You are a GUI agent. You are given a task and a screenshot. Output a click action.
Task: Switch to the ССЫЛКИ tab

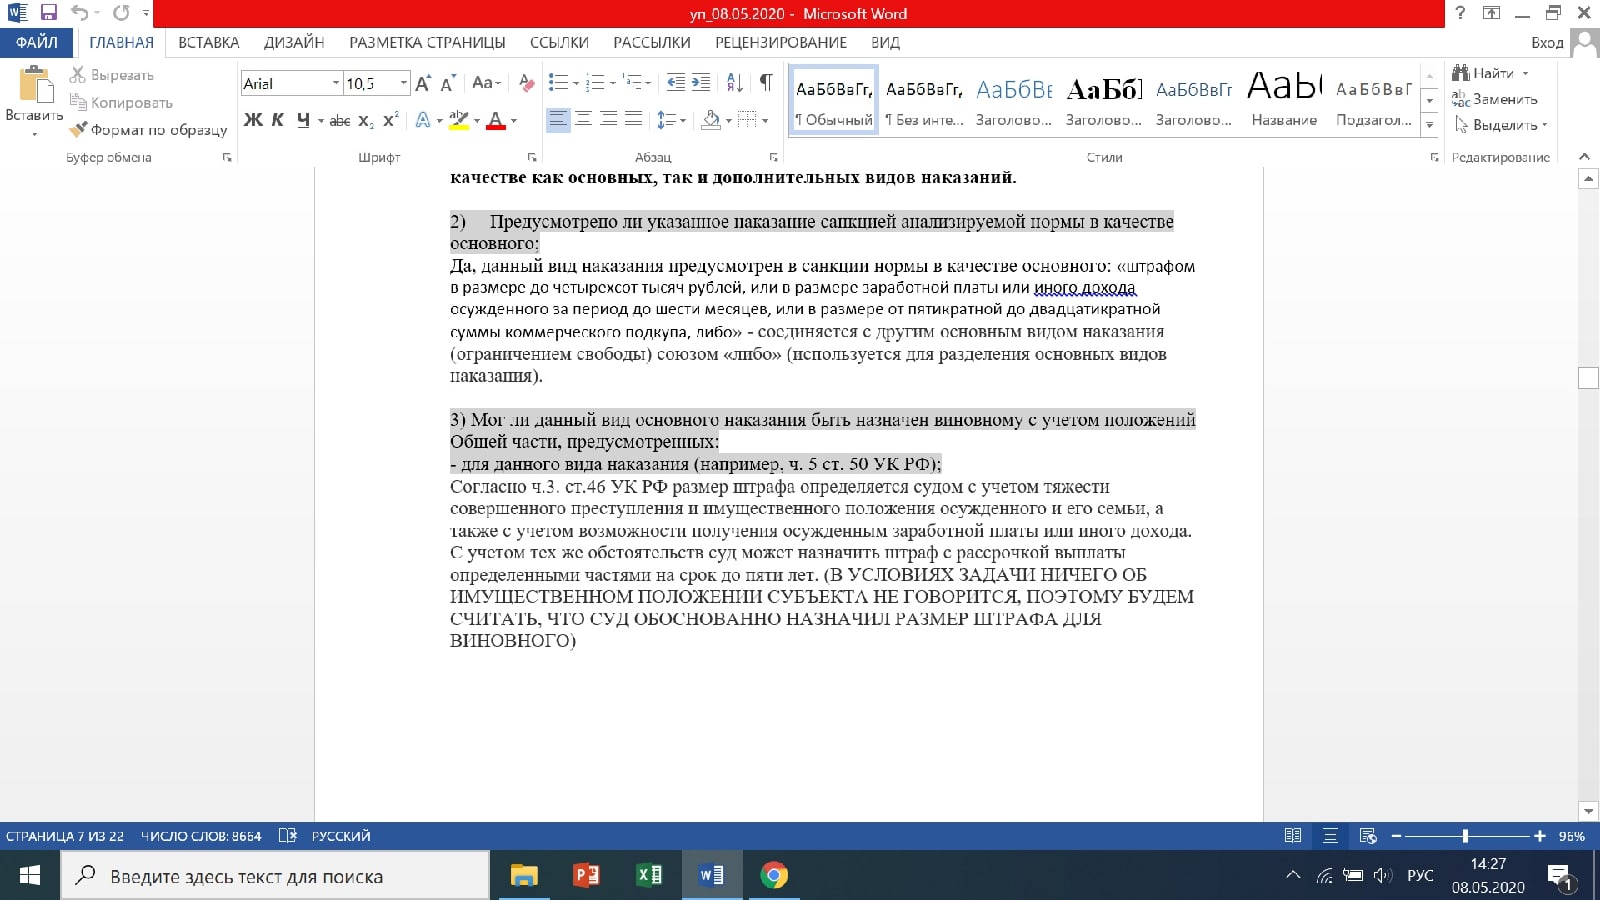tap(559, 42)
